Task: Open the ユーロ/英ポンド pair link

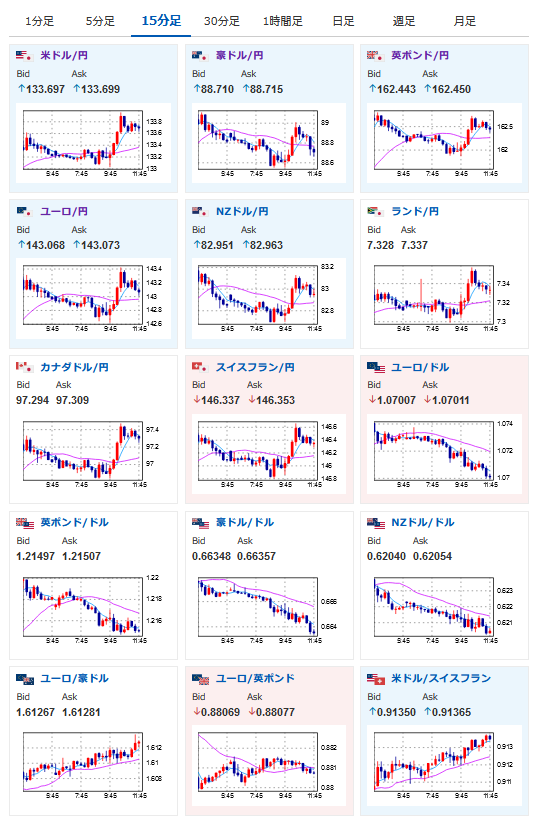Action: [x=255, y=678]
